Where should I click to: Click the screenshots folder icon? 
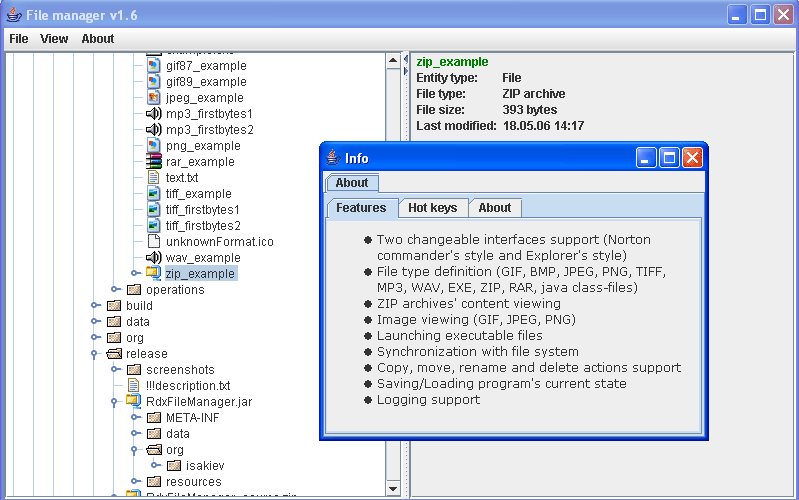click(134, 370)
